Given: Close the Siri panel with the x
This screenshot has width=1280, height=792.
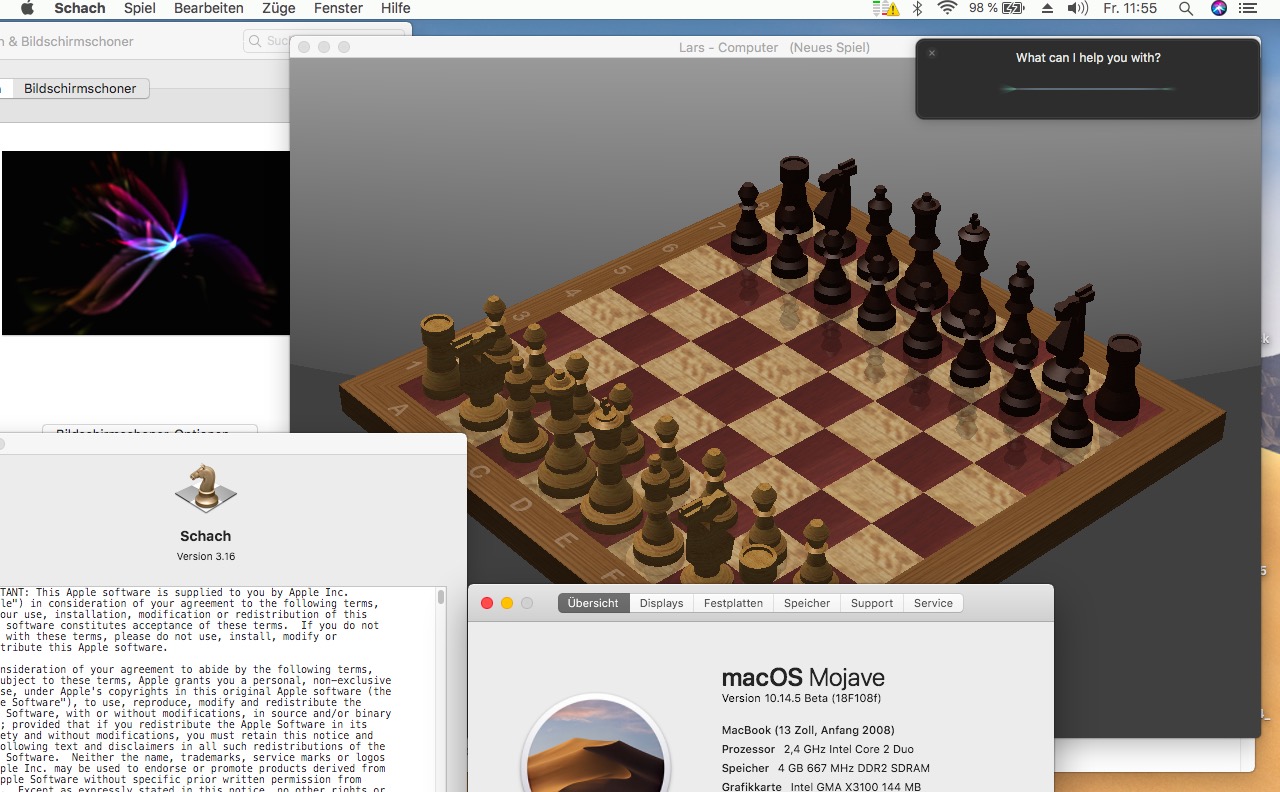Looking at the screenshot, I should 932,53.
